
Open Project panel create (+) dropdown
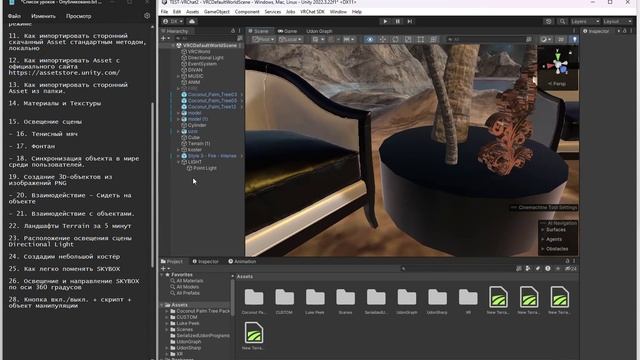tap(165, 269)
